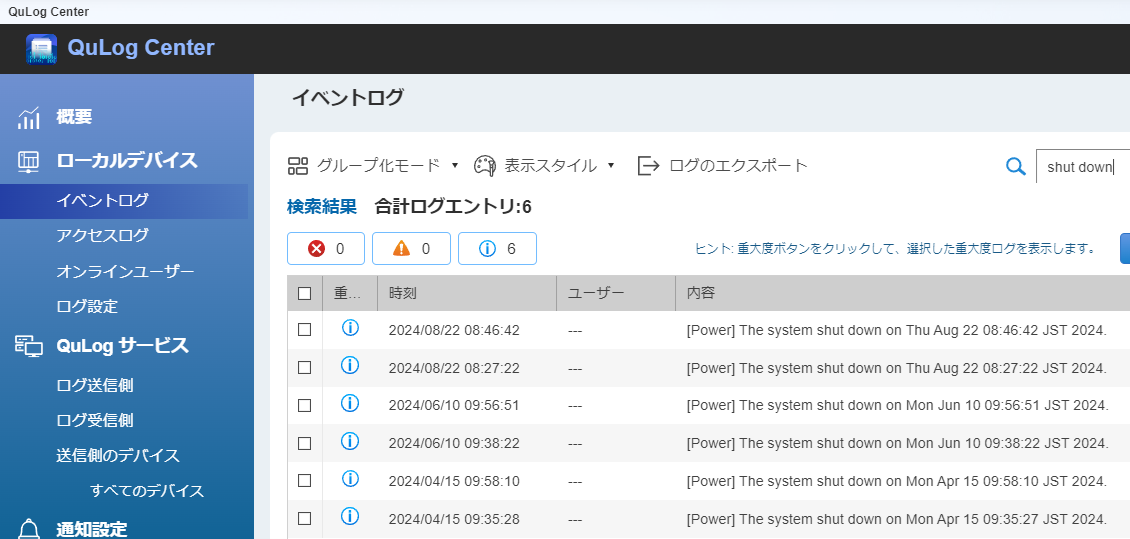The height and width of the screenshot is (539, 1130).
Task: Click info icon for 2024/04/15 09:58:10 entry
Action: (x=350, y=478)
